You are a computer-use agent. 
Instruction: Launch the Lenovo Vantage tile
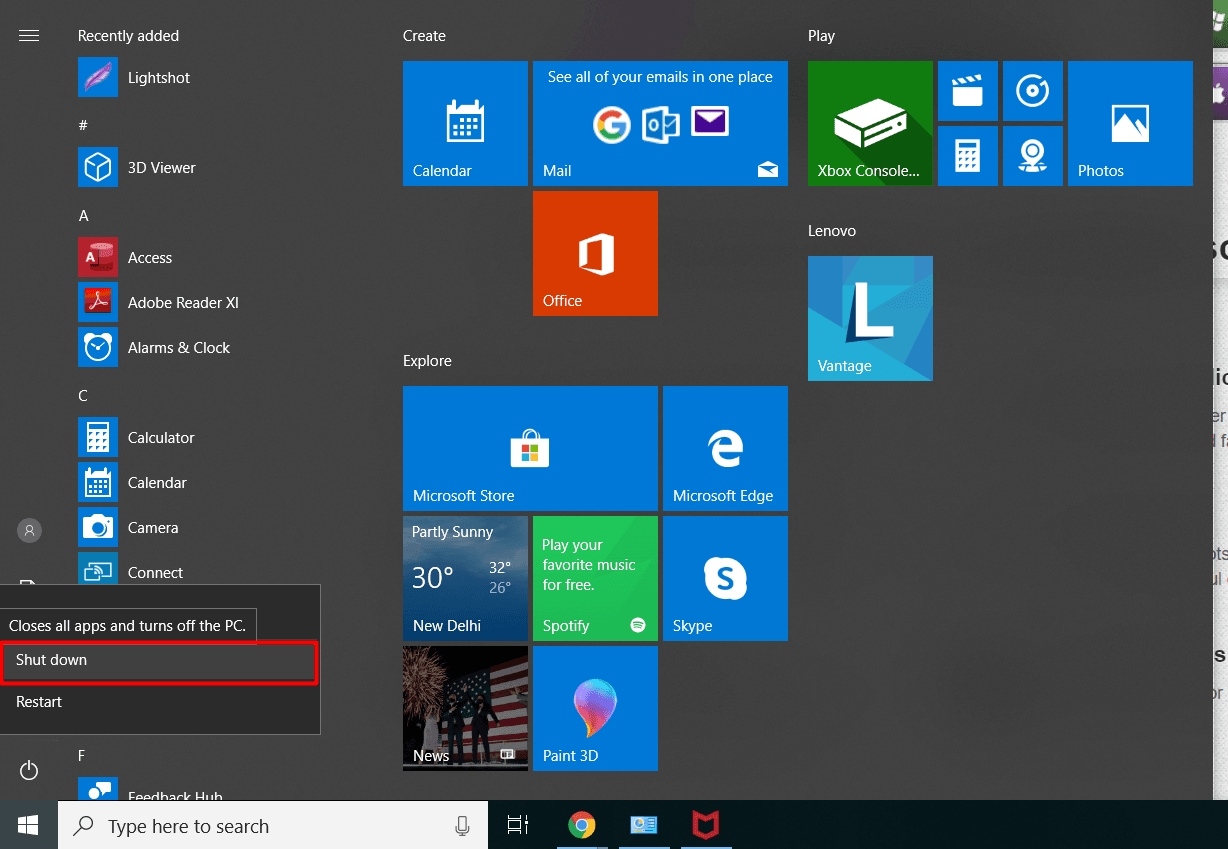pos(870,318)
